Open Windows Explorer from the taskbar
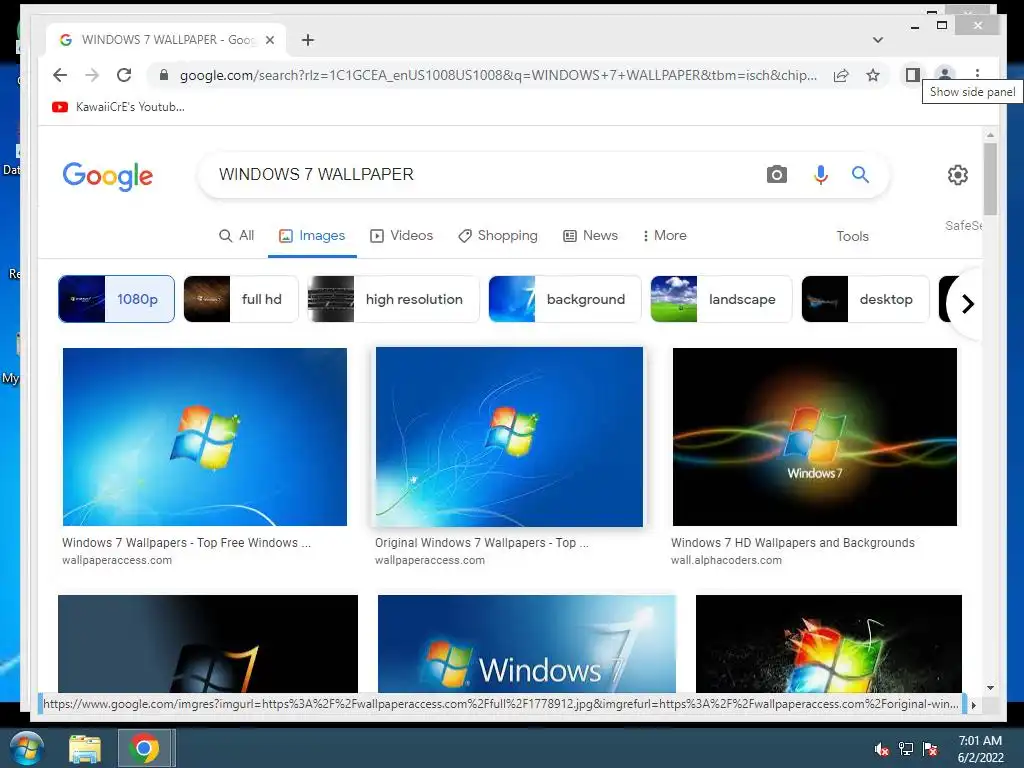The height and width of the screenshot is (768, 1024). pyautogui.click(x=85, y=748)
